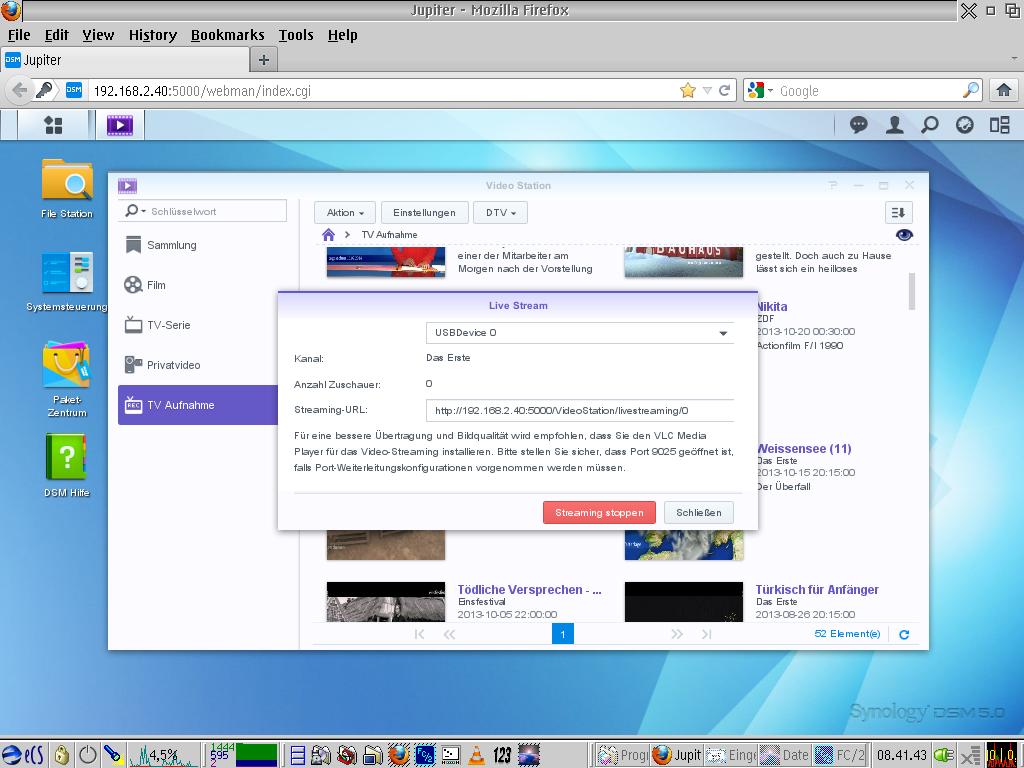This screenshot has height=768, width=1024.
Task: Click the sort order icon button
Action: pyautogui.click(x=899, y=212)
